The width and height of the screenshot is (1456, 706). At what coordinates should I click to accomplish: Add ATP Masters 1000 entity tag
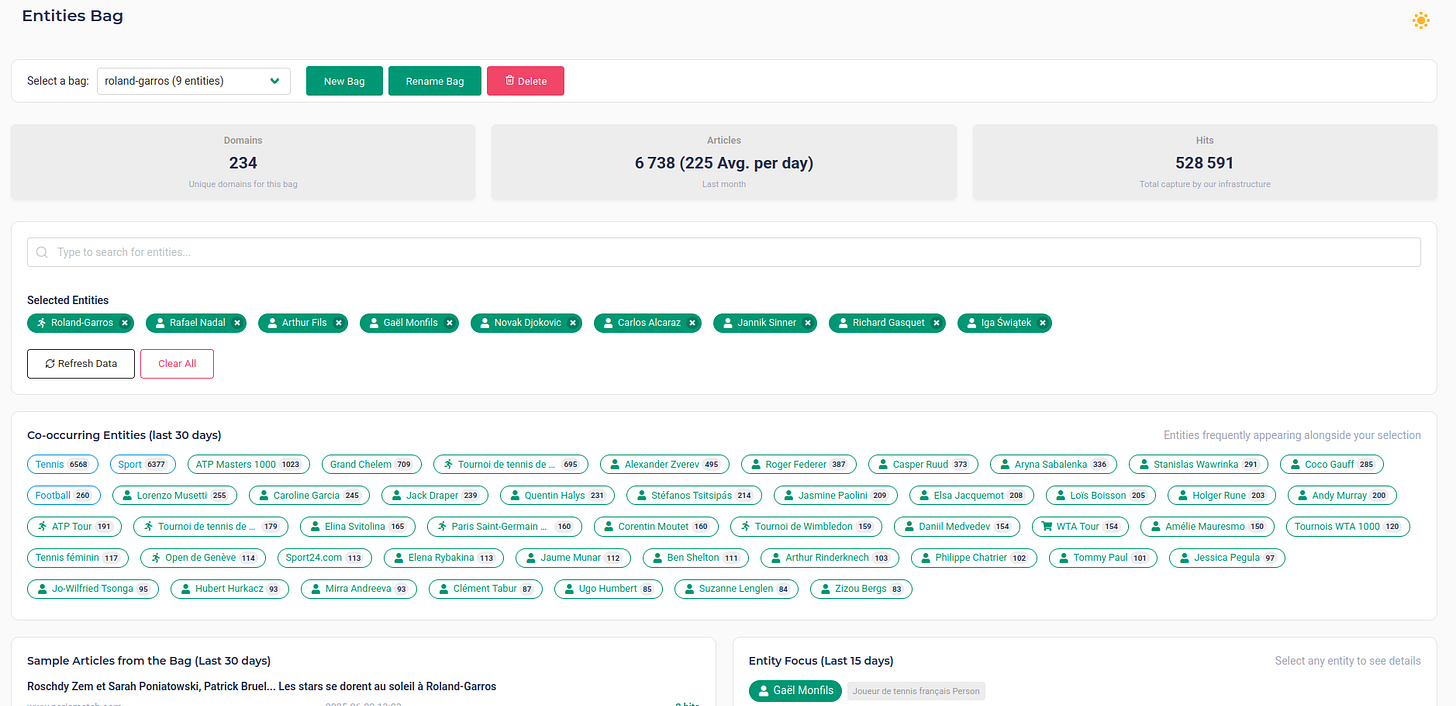click(249, 464)
